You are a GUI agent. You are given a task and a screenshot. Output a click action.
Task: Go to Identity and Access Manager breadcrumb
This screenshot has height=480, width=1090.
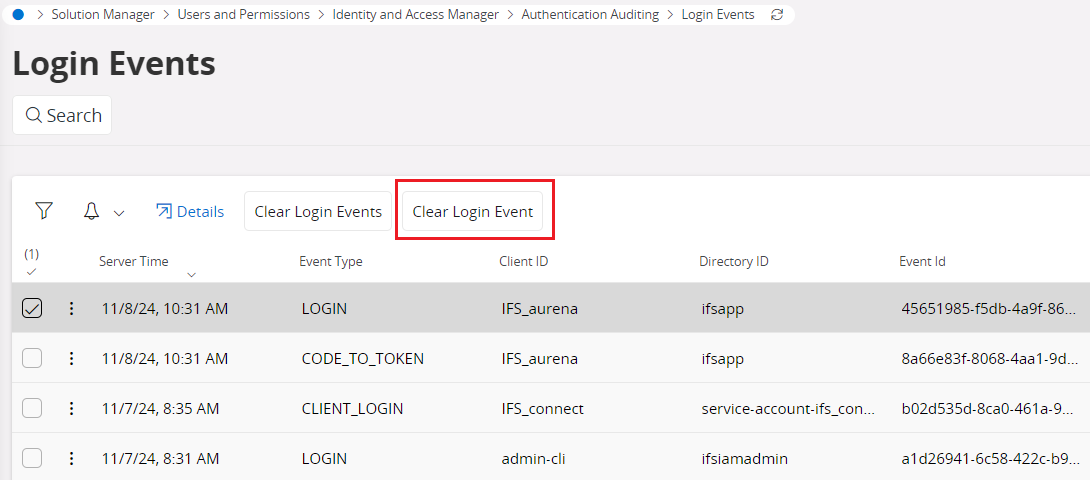click(415, 15)
